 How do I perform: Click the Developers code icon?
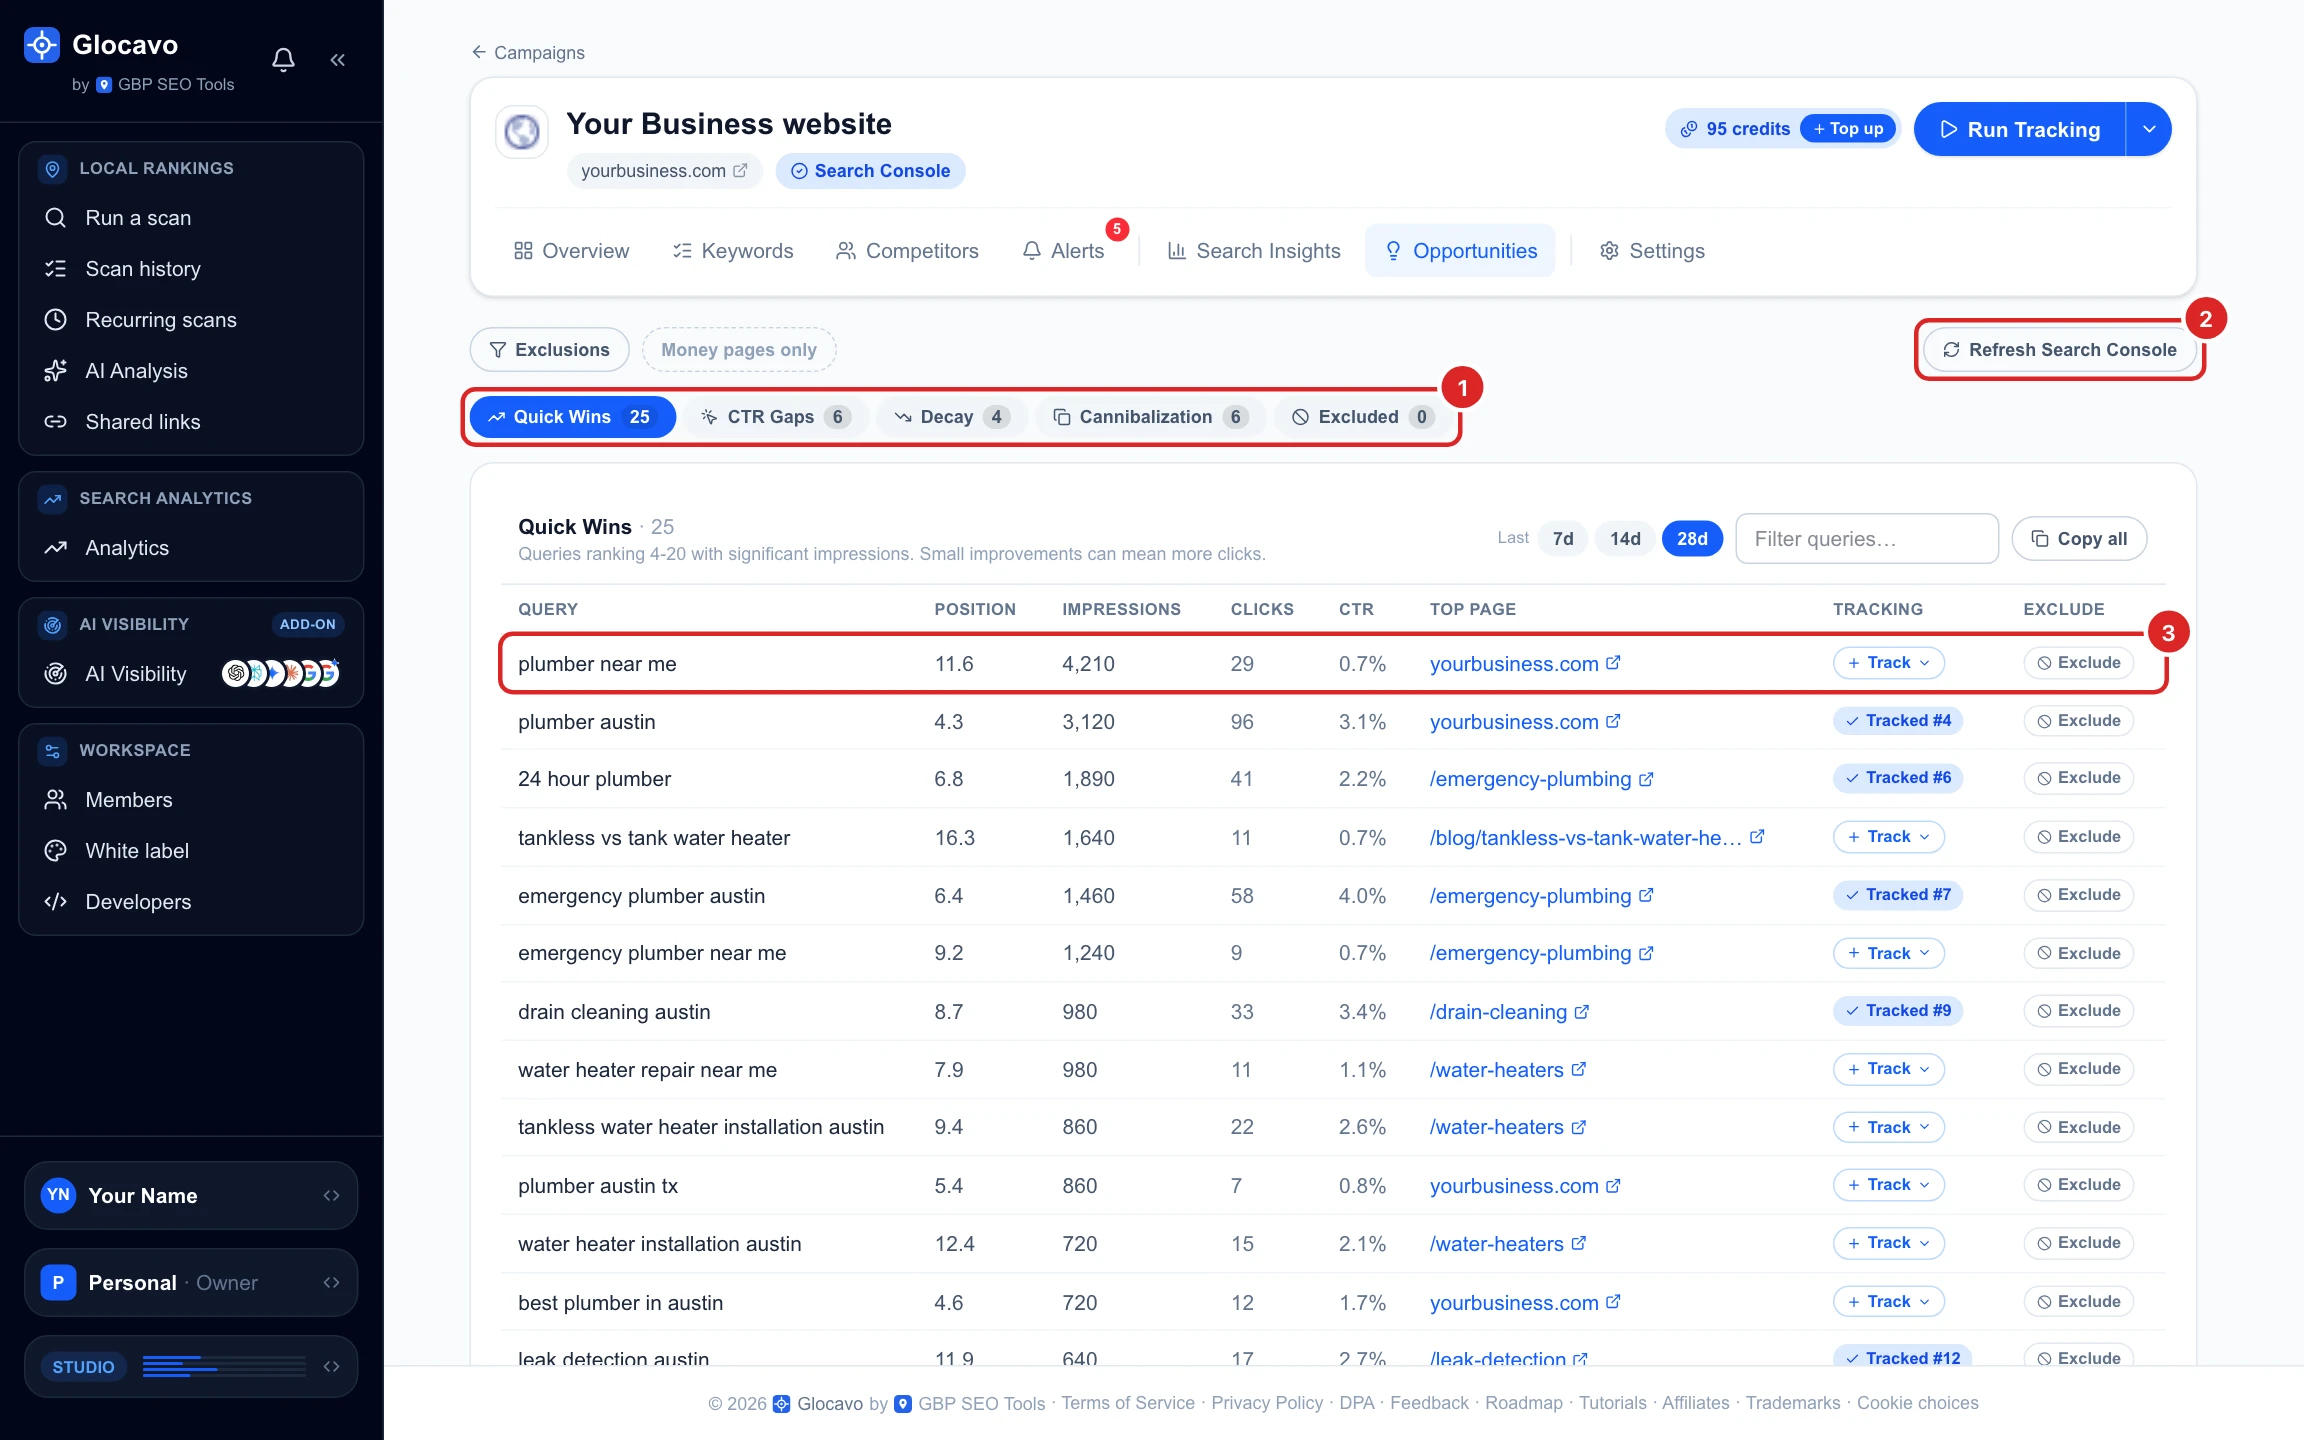click(x=56, y=902)
